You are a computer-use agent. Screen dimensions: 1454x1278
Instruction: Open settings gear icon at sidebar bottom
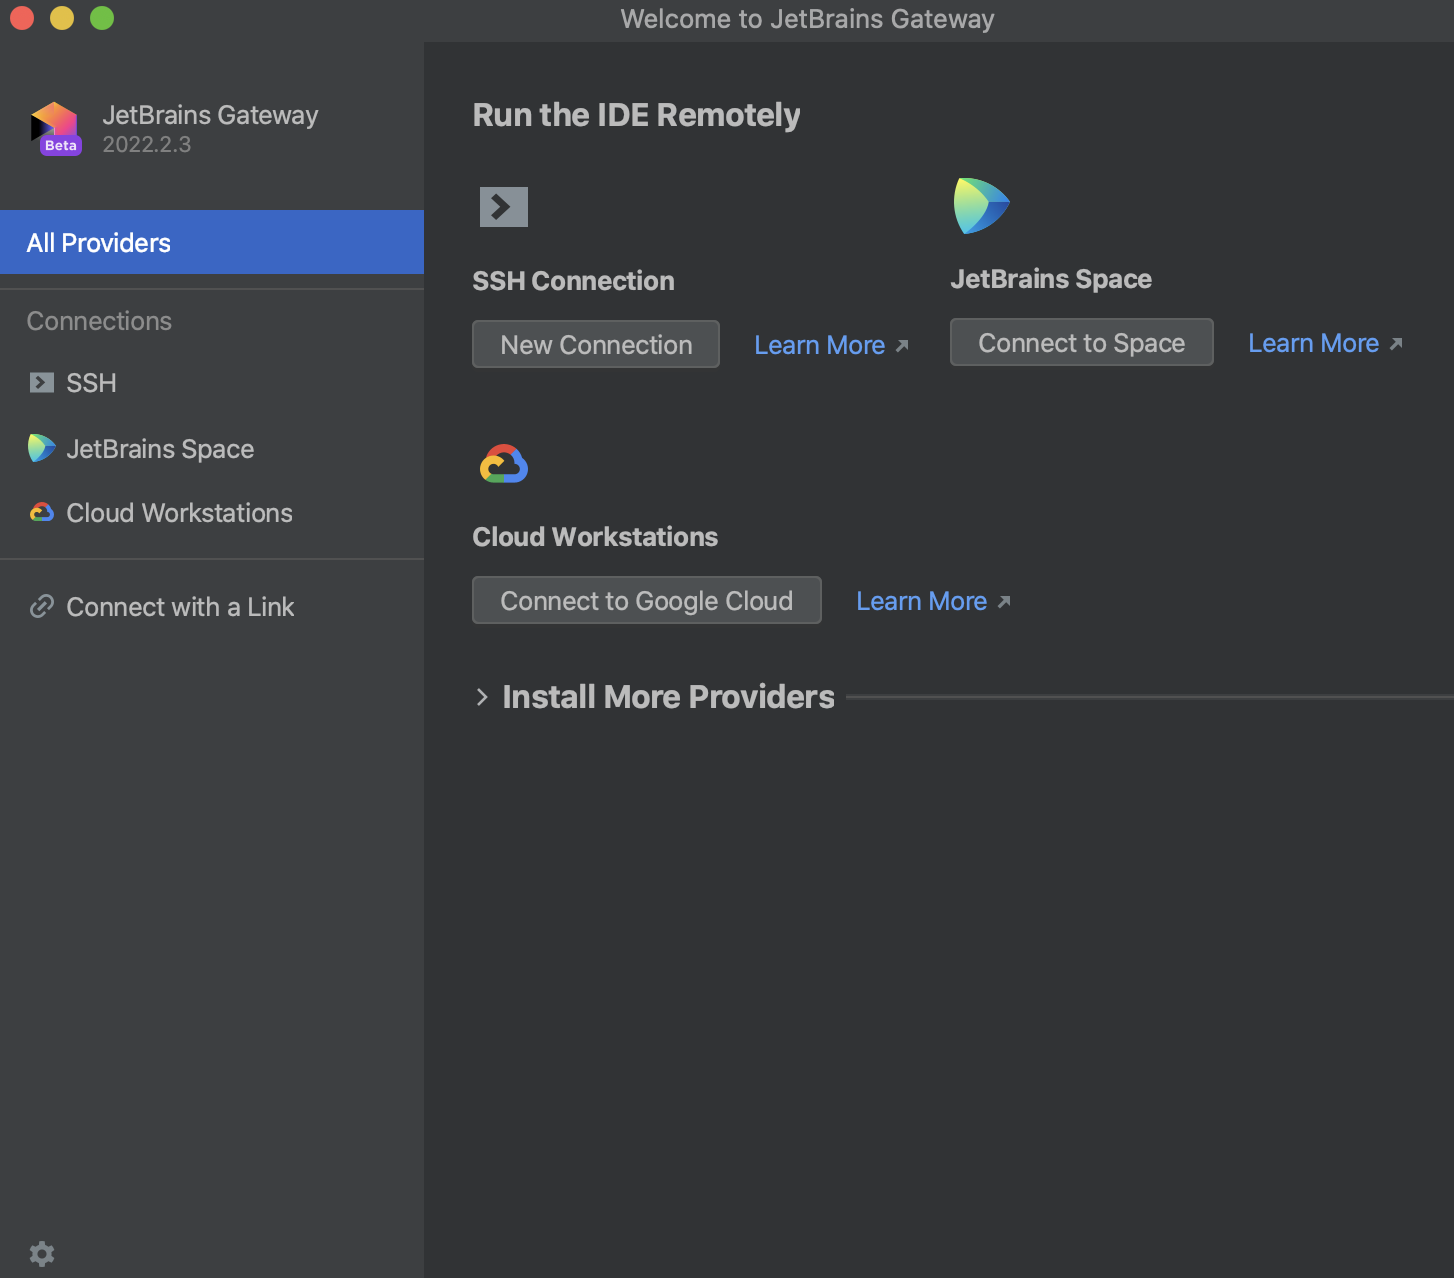42,1253
